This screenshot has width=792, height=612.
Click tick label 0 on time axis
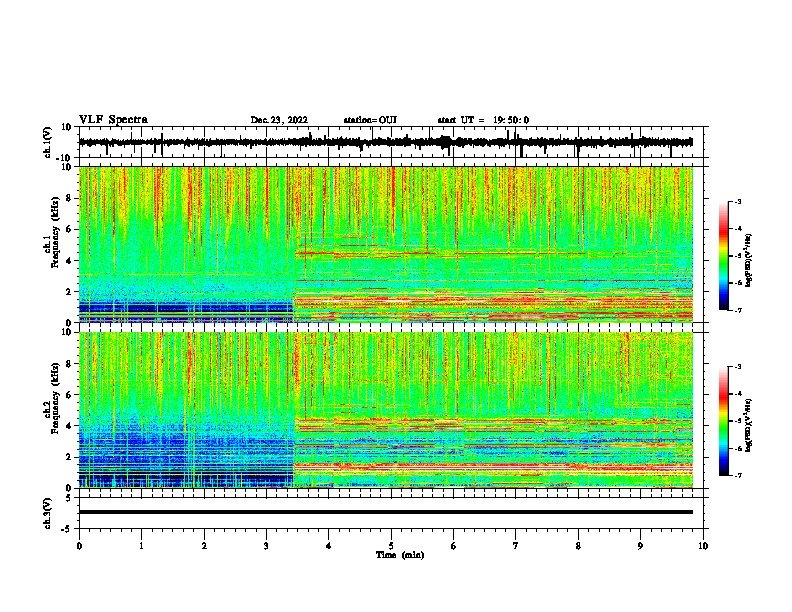tap(79, 546)
